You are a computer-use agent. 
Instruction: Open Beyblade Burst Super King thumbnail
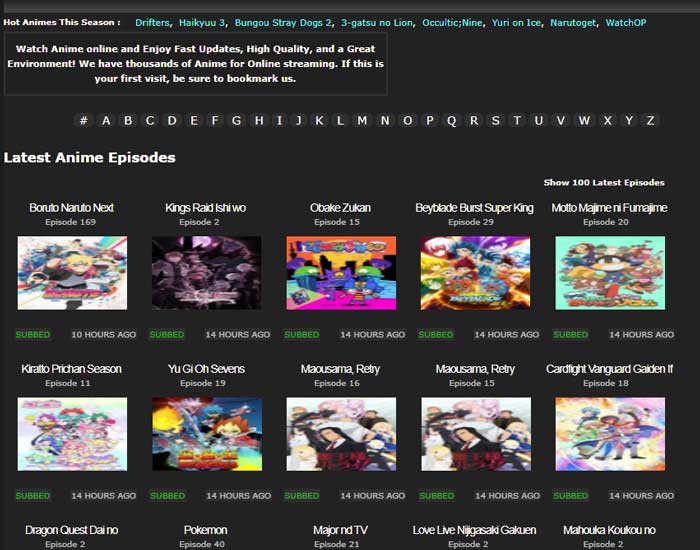pyautogui.click(x=475, y=273)
